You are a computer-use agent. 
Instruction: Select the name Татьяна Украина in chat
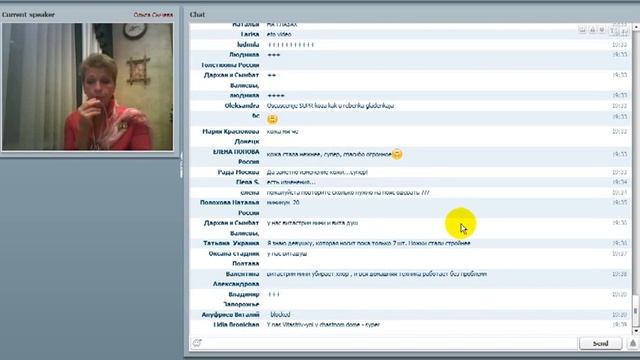pyautogui.click(x=231, y=243)
